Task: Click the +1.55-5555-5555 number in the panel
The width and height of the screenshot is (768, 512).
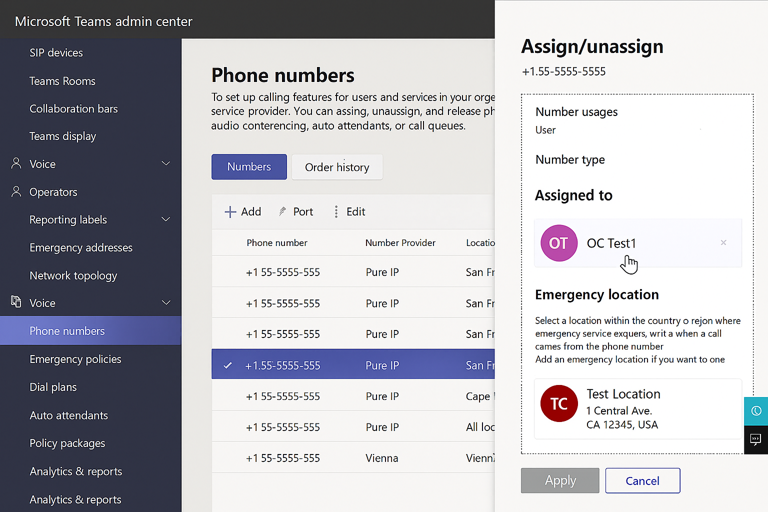Action: (563, 72)
